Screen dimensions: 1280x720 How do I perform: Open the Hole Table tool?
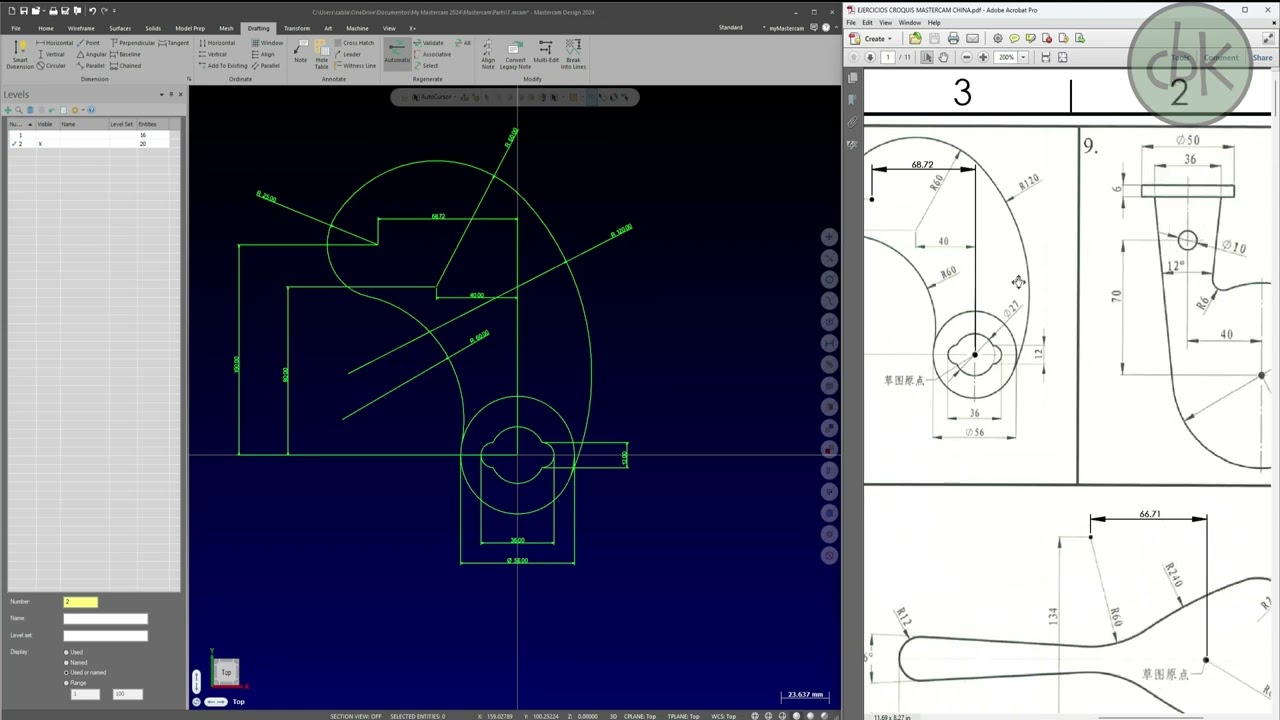(322, 55)
